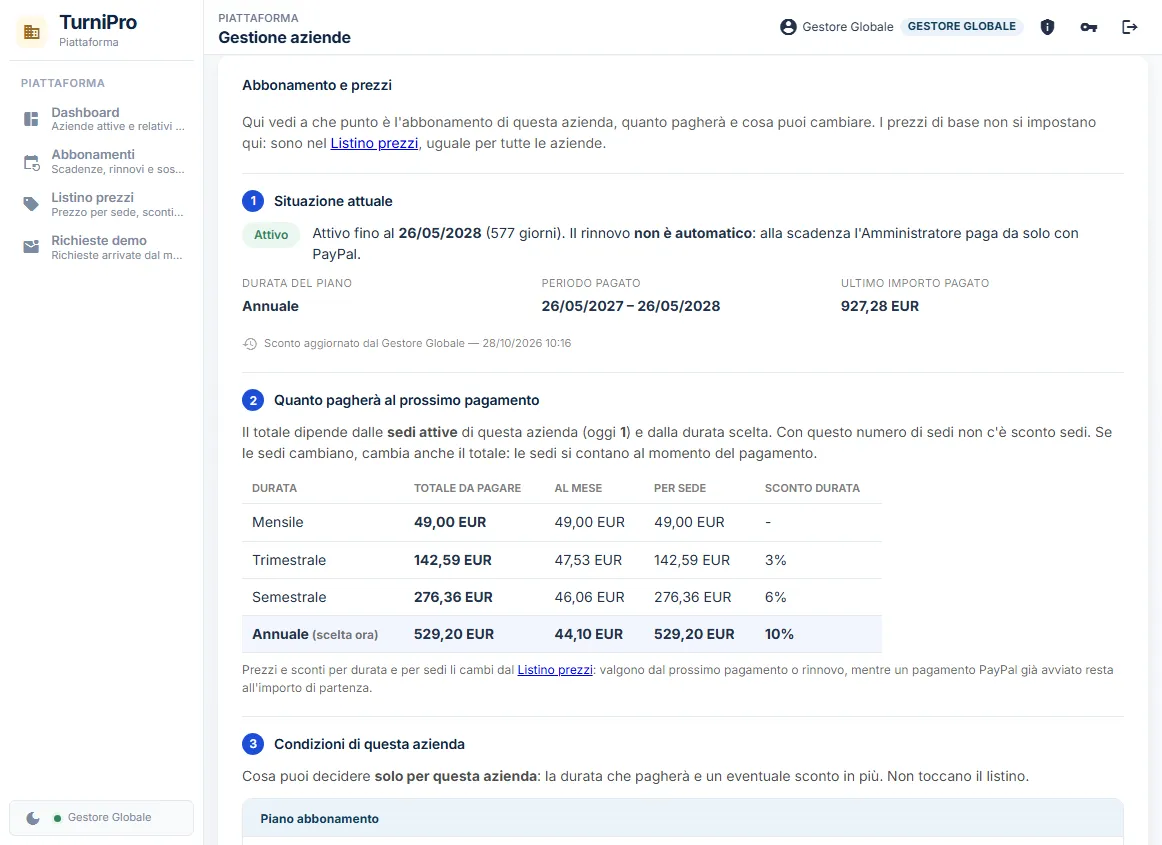Image resolution: width=1162 pixels, height=845 pixels.
Task: Click the SCONTO DURATA column header
Action: [812, 488]
